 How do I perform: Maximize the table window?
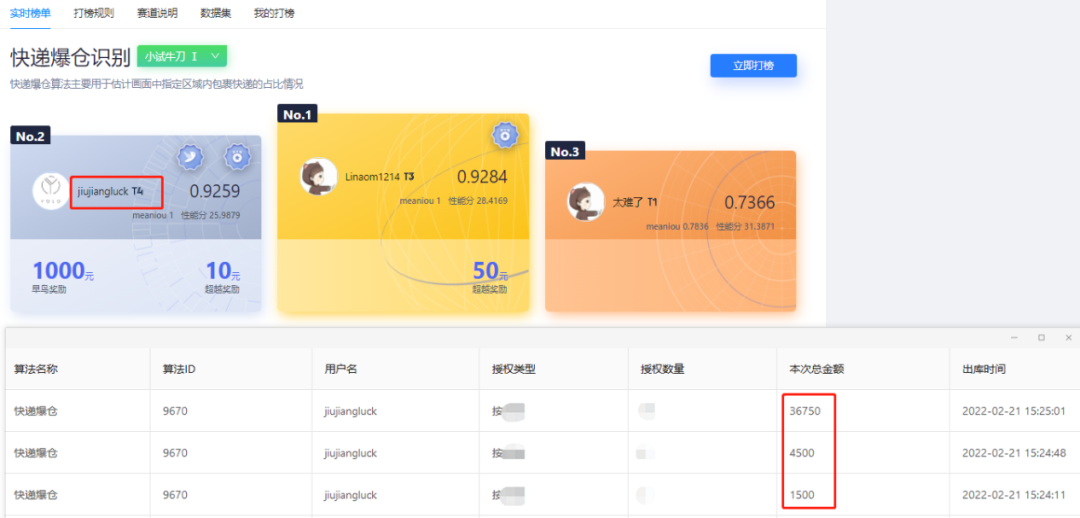[x=1041, y=338]
